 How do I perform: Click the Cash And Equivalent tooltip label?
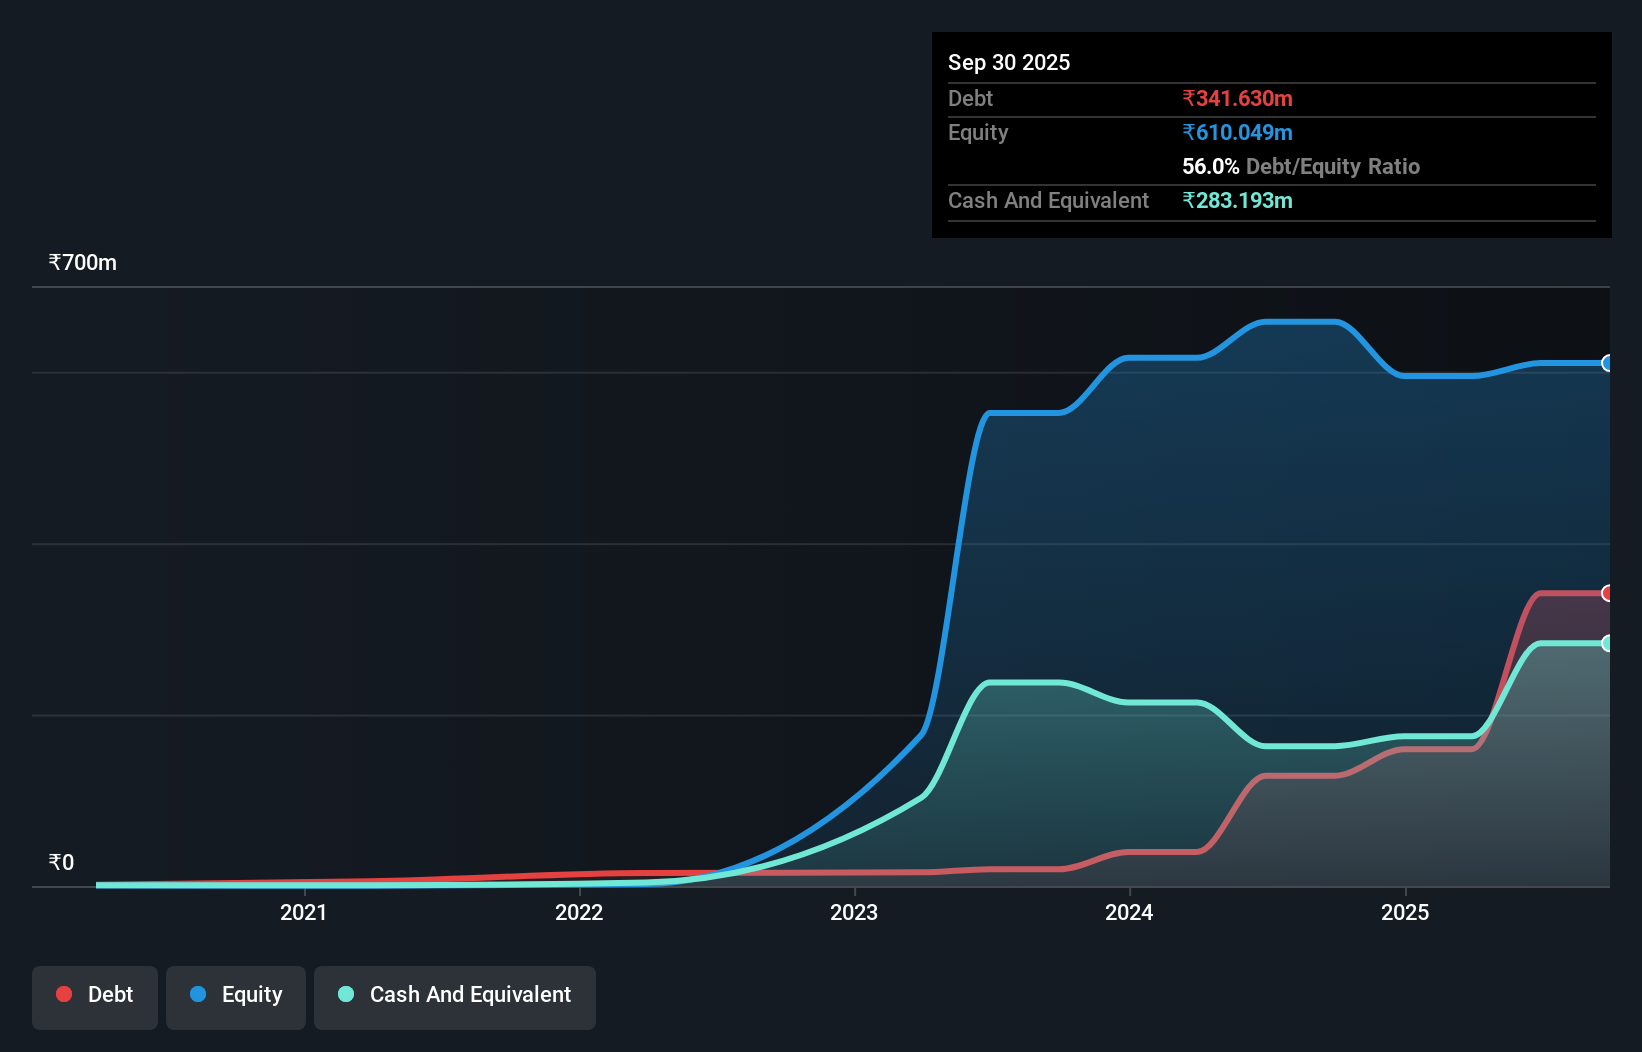point(1048,200)
